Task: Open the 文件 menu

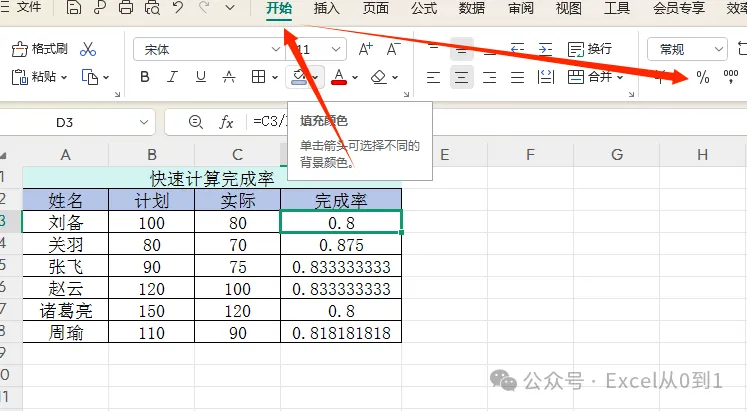Action: (29, 7)
